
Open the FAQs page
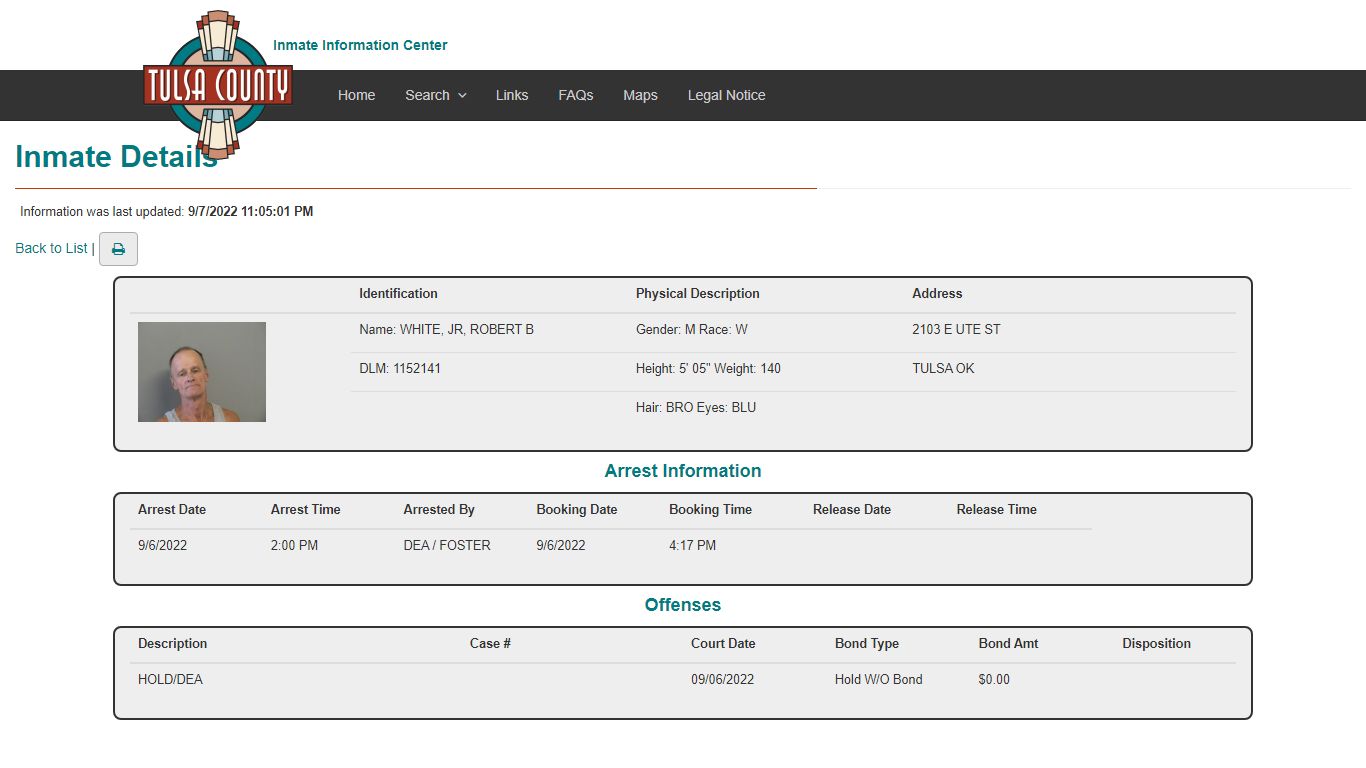(576, 95)
